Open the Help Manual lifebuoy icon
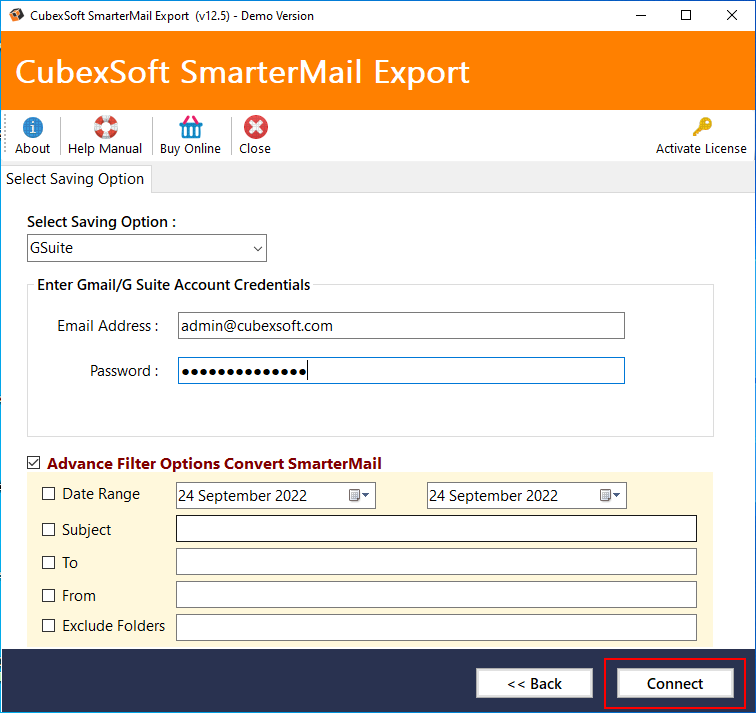The width and height of the screenshot is (756, 713). (x=105, y=128)
